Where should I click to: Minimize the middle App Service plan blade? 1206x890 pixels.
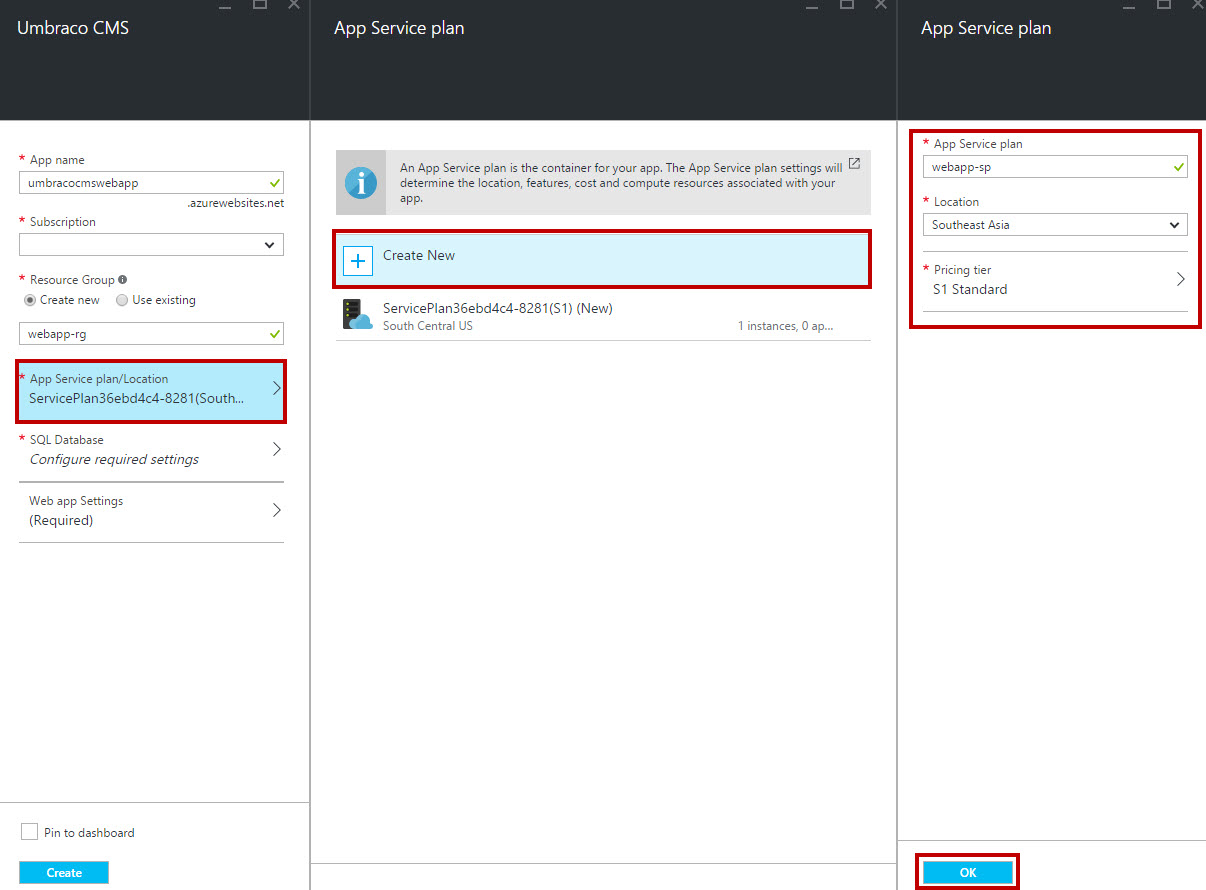(813, 5)
